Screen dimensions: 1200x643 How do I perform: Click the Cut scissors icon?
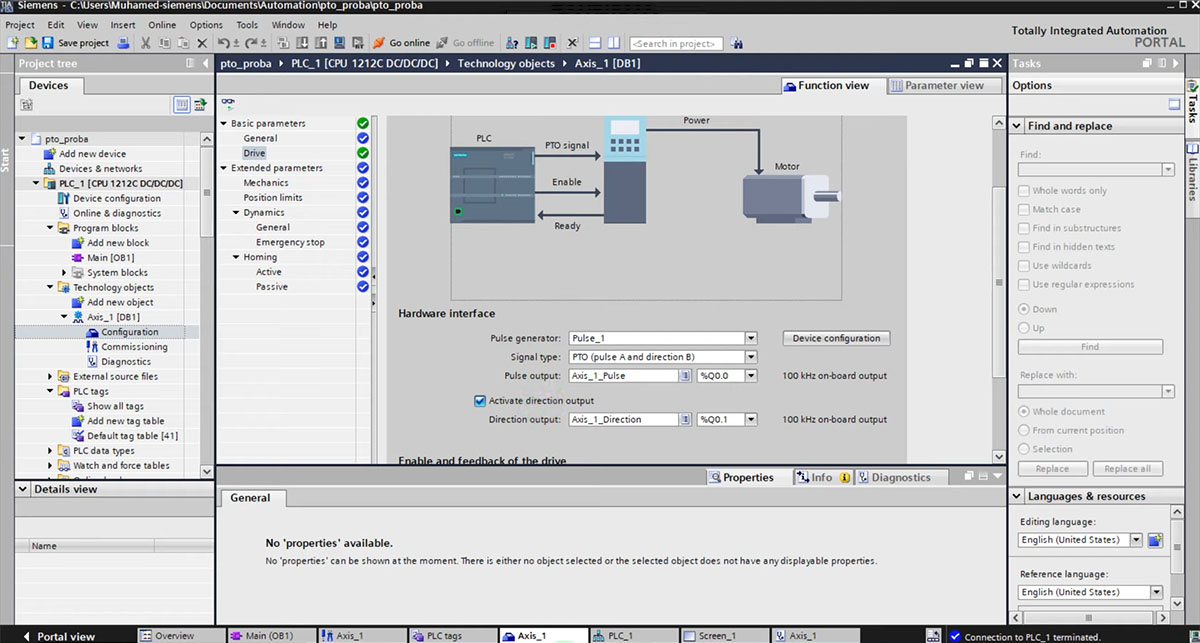point(146,43)
